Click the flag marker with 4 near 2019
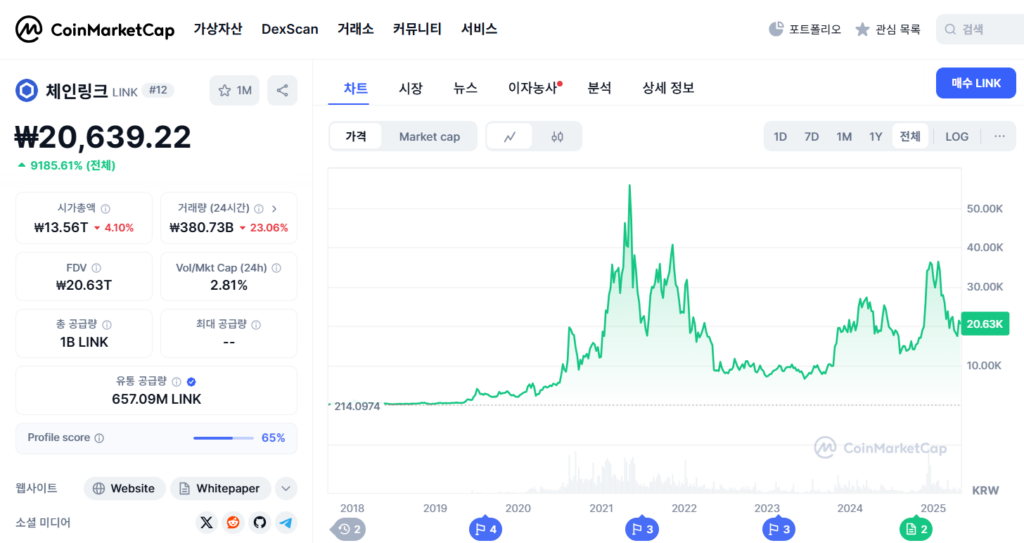This screenshot has width=1024, height=543. [485, 529]
